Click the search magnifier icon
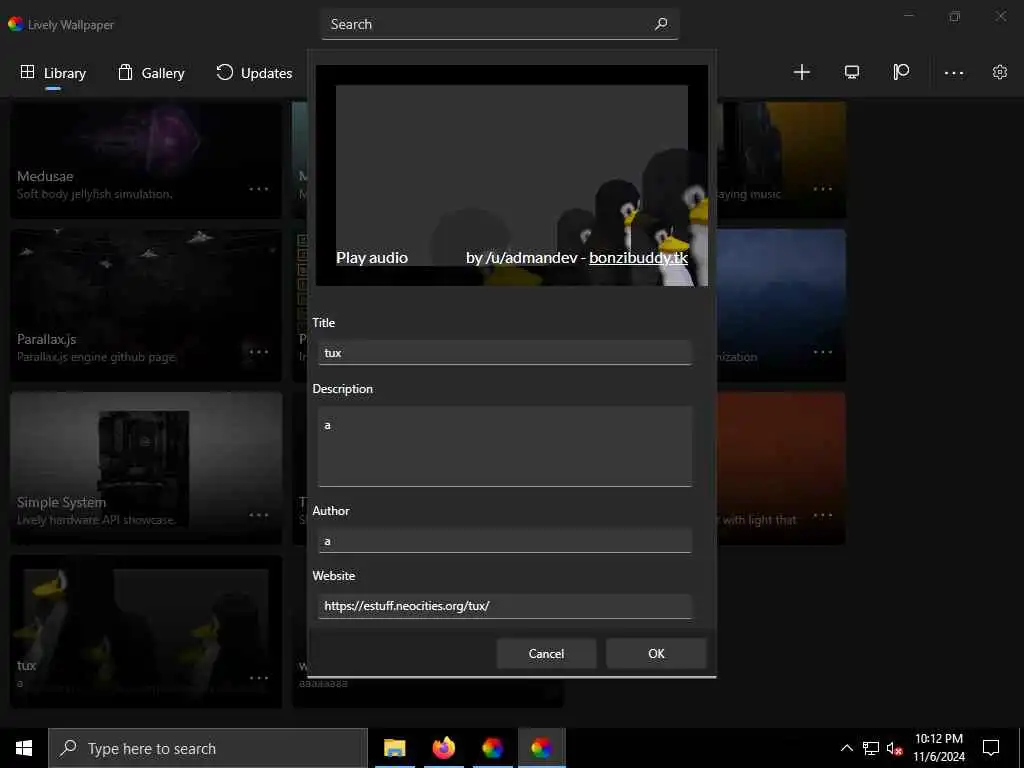The width and height of the screenshot is (1024, 768). tap(661, 24)
